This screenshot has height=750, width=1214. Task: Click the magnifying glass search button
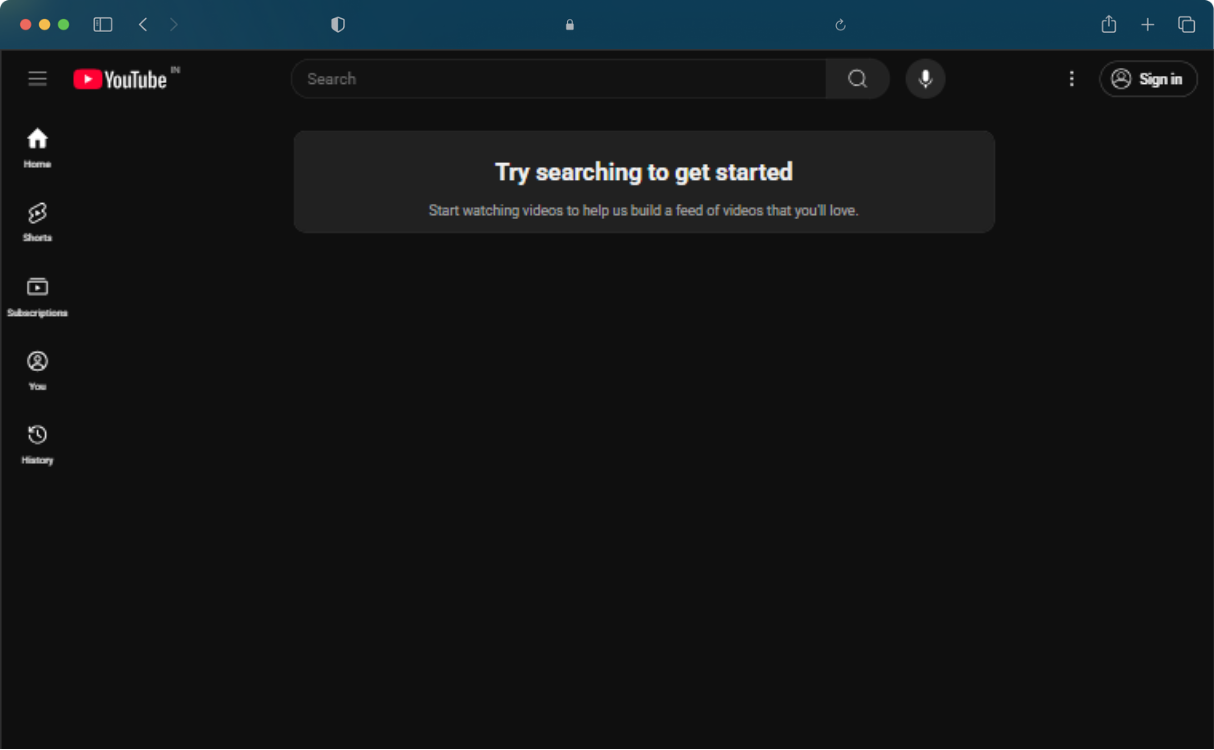(857, 79)
